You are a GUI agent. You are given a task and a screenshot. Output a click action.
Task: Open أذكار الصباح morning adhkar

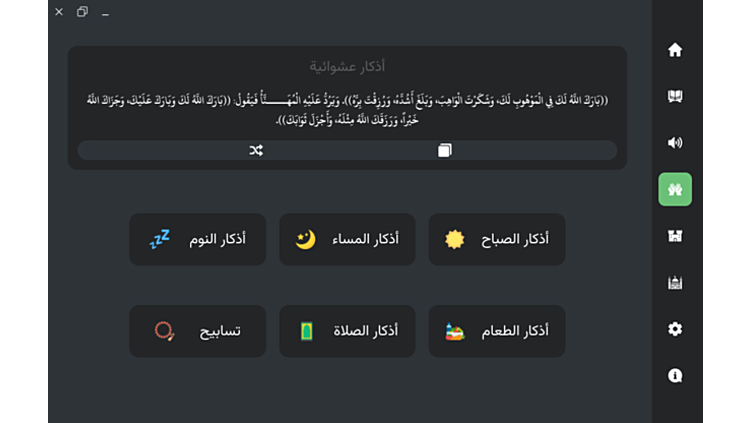tap(497, 239)
